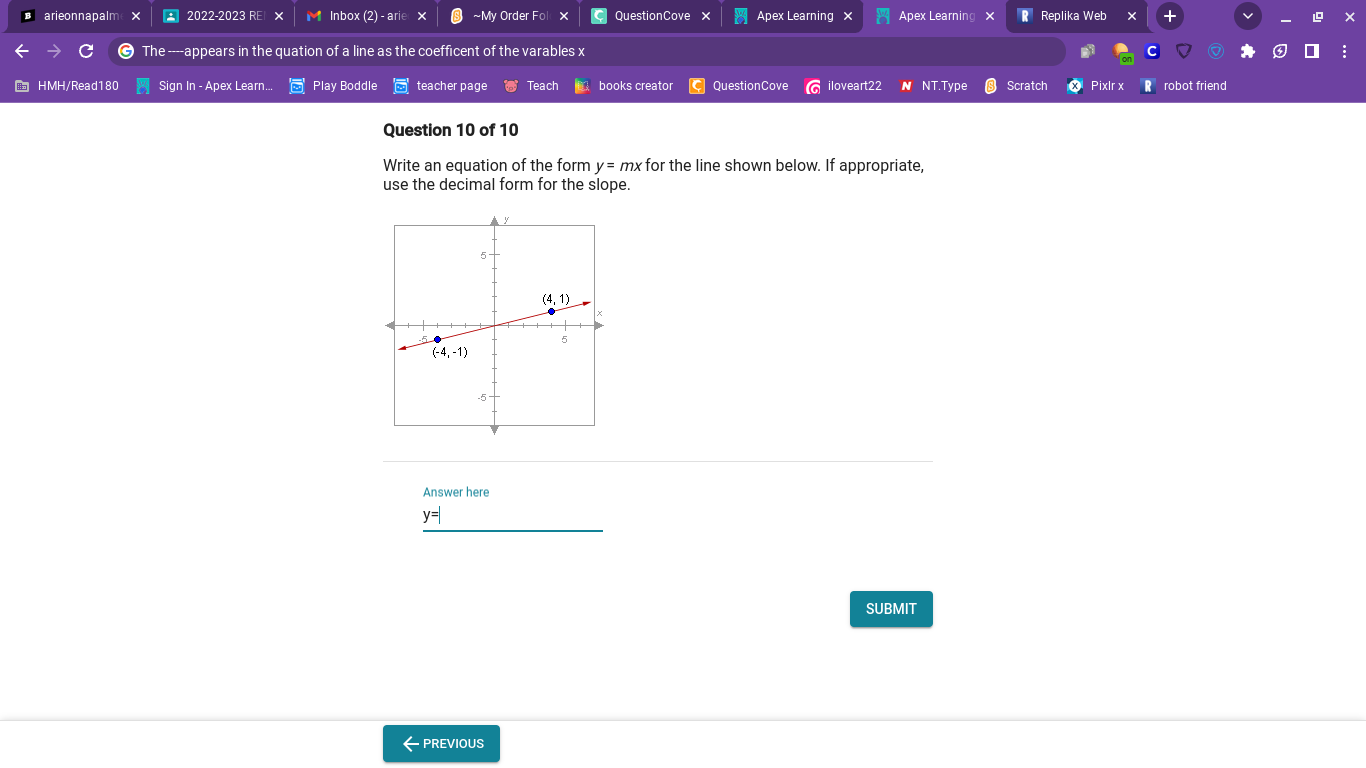This screenshot has width=1366, height=768.
Task: Open the Pixlr x bookmark
Action: [x=1096, y=86]
